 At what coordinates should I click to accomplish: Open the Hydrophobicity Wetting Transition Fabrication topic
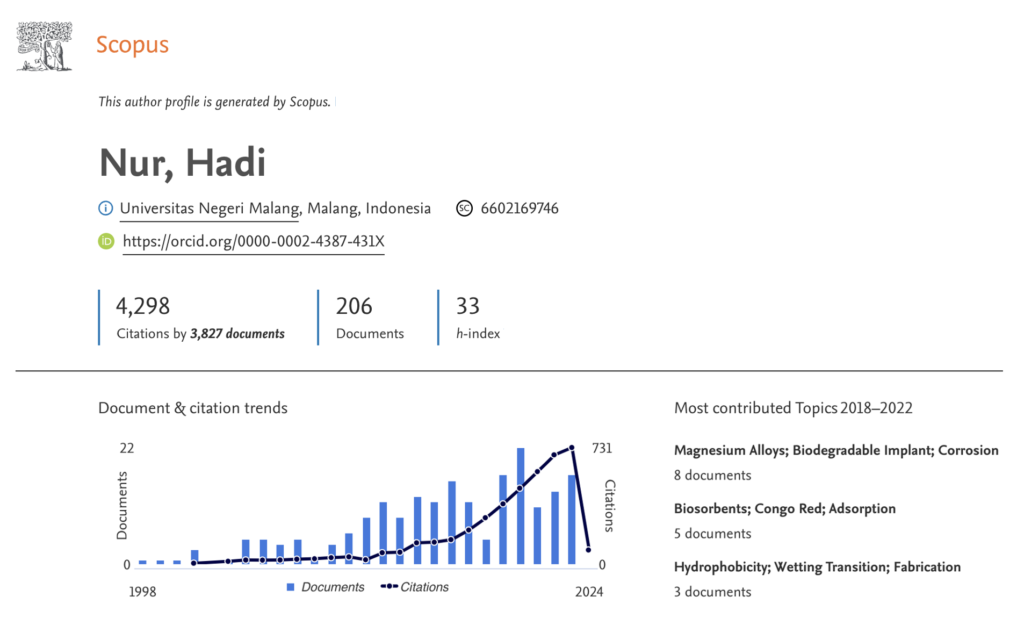click(x=817, y=567)
